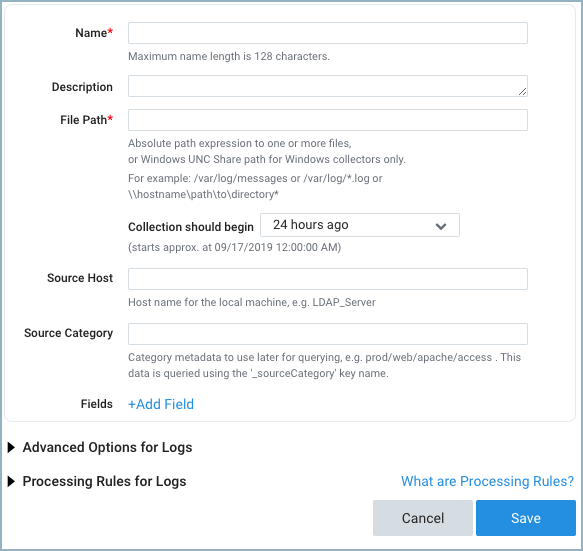The width and height of the screenshot is (583, 551).
Task: Click the File Path input field
Action: click(328, 120)
